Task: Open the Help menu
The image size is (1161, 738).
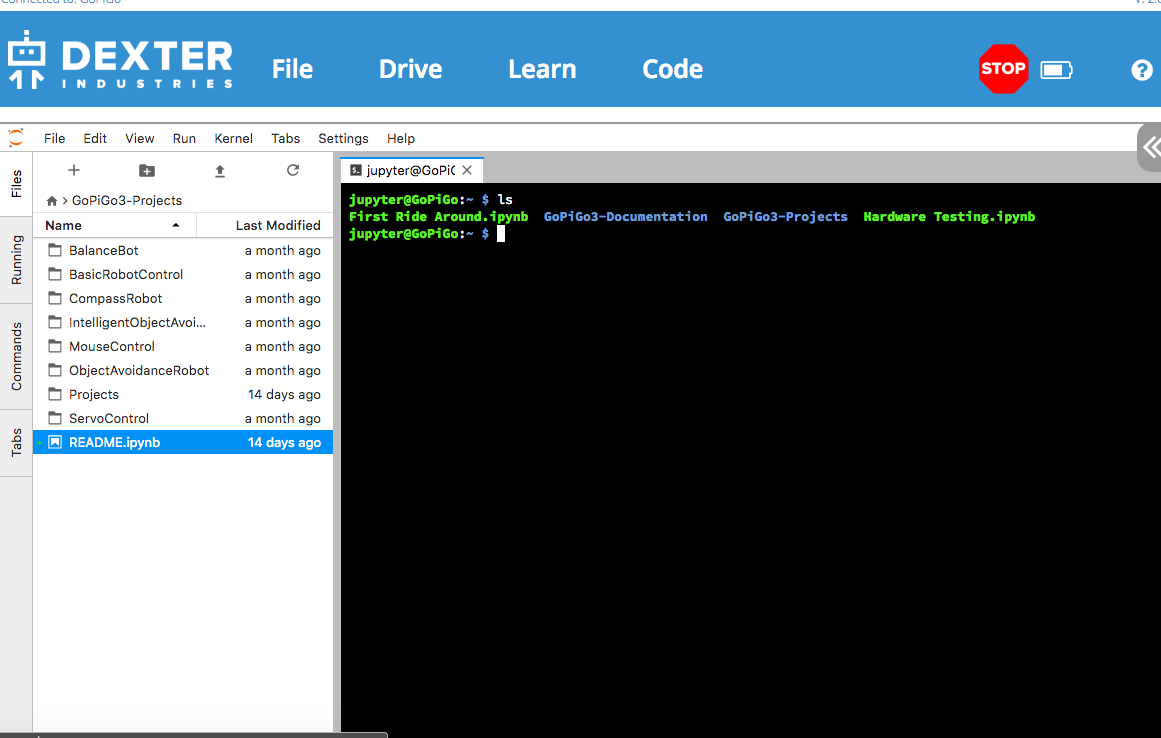Action: pos(401,138)
